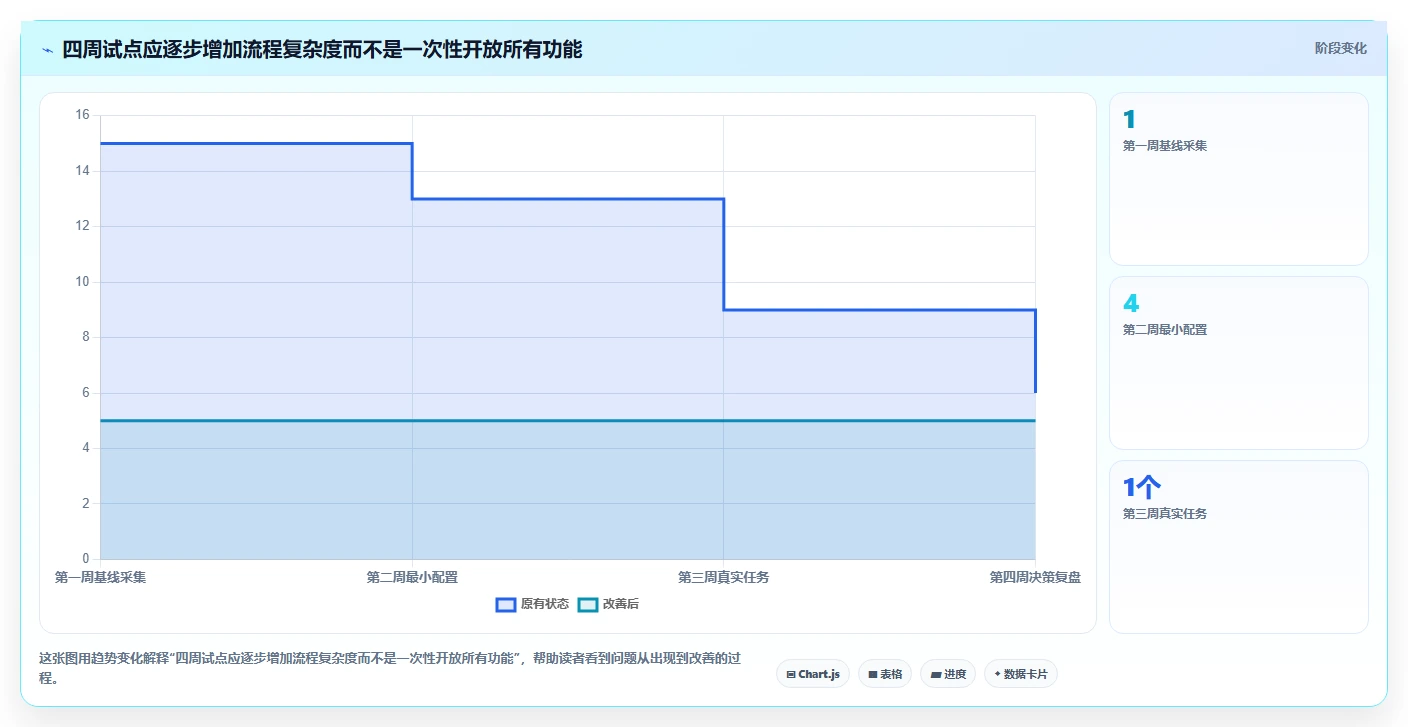Click the sparkle icon in 数据卡片 tag
Screen dimensions: 1408x727
point(997,674)
